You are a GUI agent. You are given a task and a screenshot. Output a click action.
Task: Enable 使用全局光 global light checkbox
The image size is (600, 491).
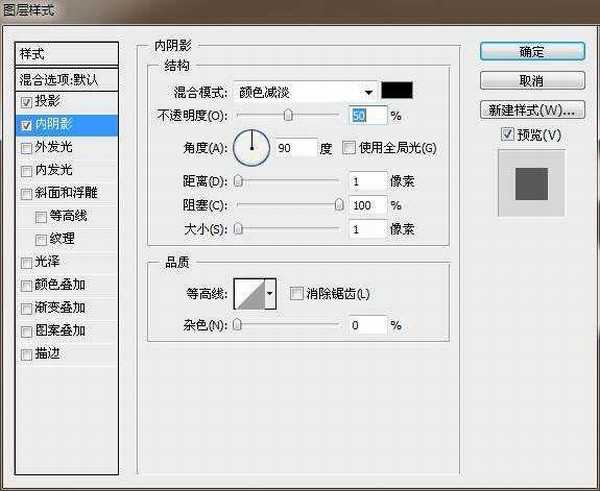349,148
